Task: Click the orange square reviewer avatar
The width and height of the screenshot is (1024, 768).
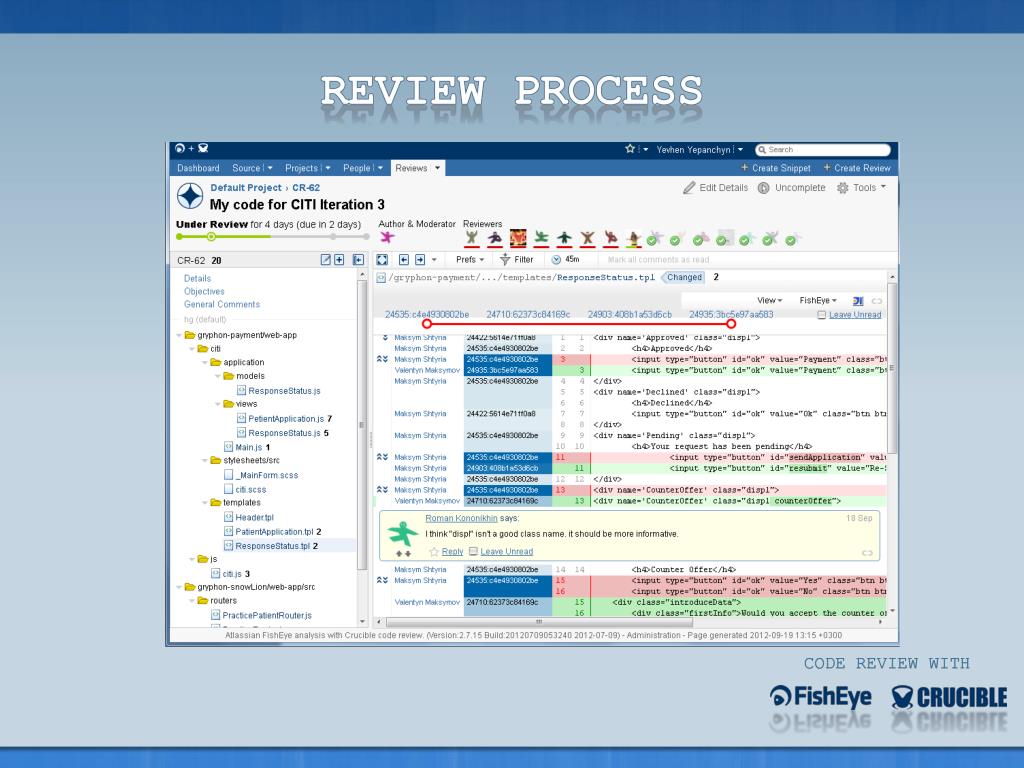Action: [x=518, y=238]
